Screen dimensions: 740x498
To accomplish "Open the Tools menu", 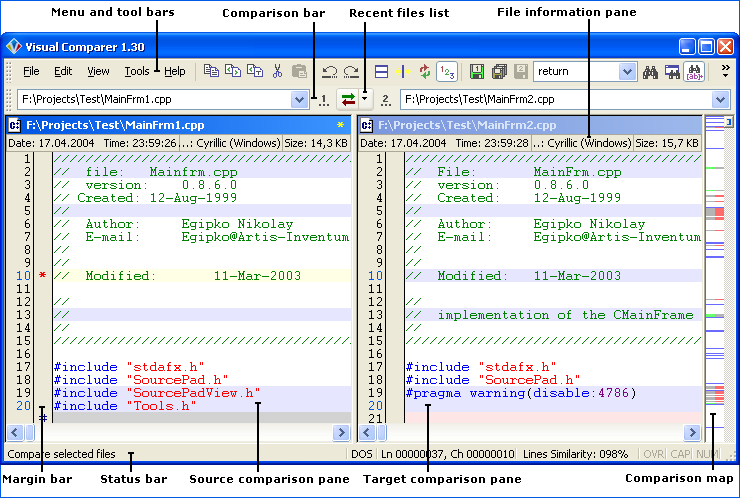I will [137, 72].
